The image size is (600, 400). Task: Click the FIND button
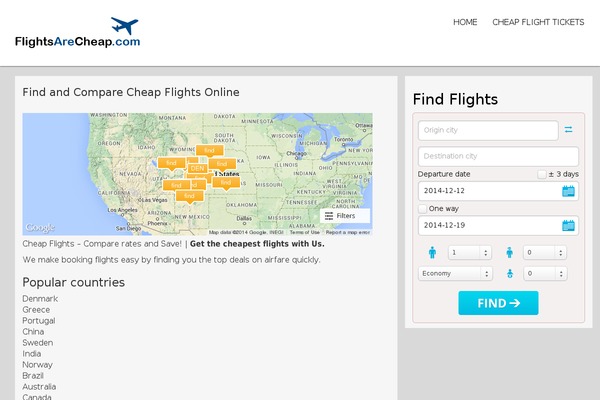point(498,303)
